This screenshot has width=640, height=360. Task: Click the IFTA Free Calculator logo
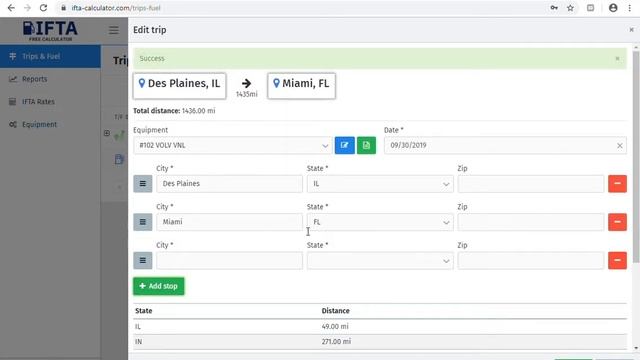pos(50,31)
